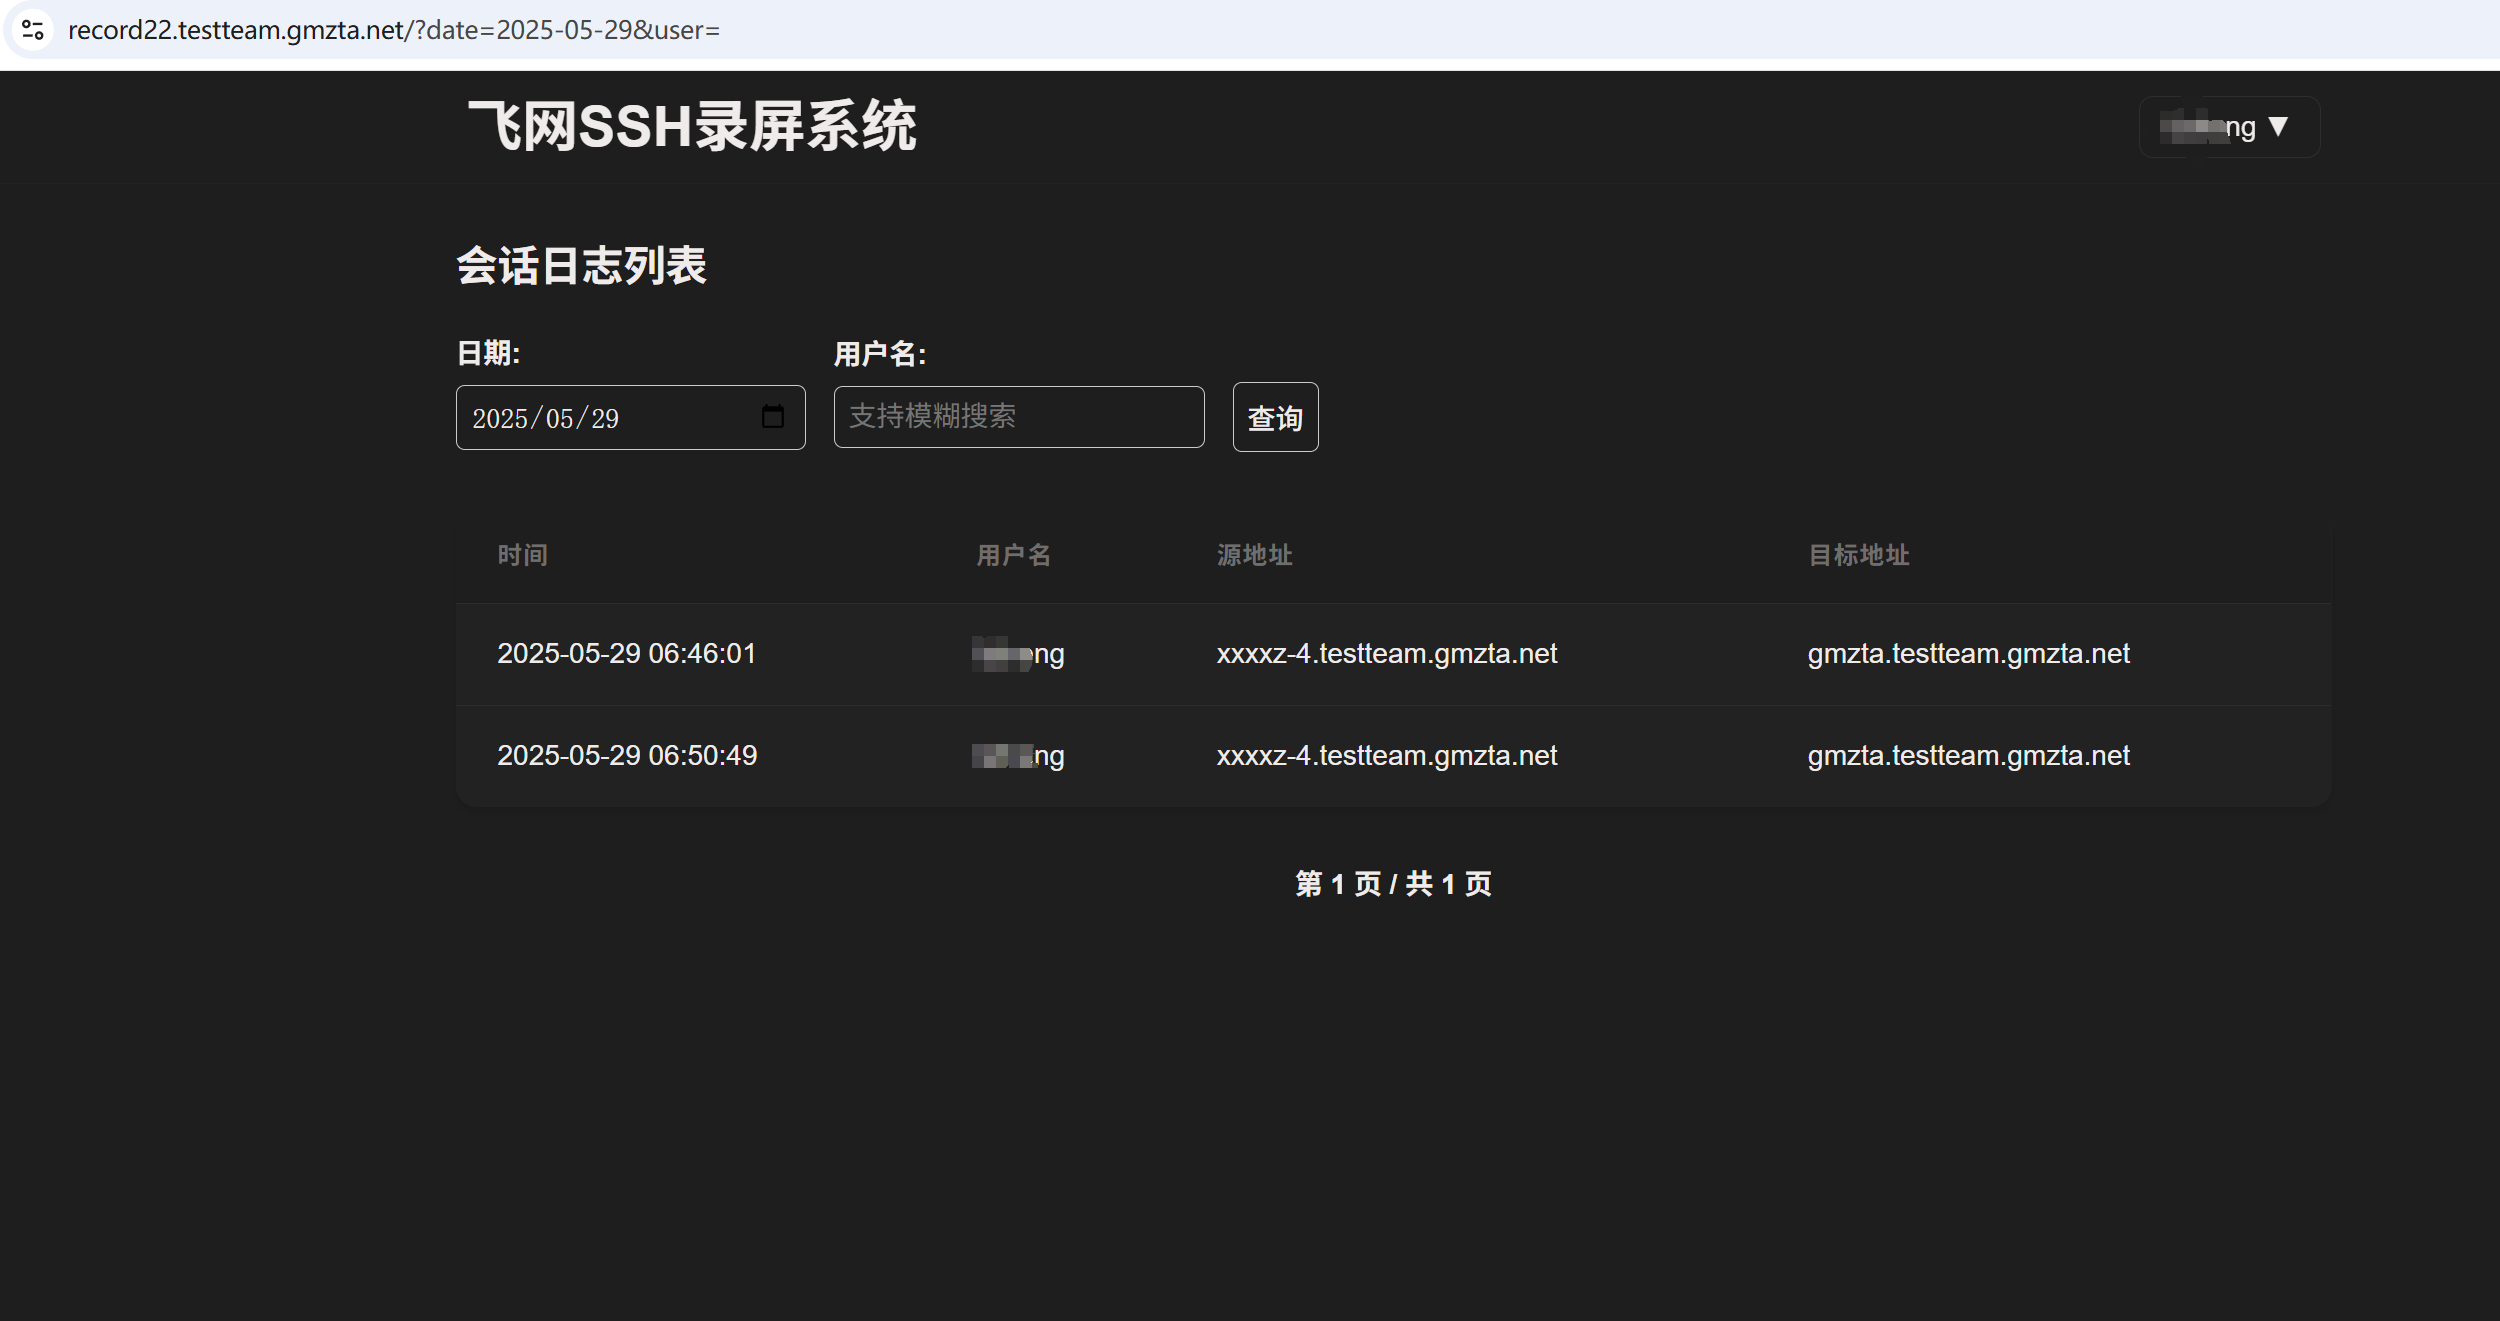Click the 时间 column header

click(522, 555)
